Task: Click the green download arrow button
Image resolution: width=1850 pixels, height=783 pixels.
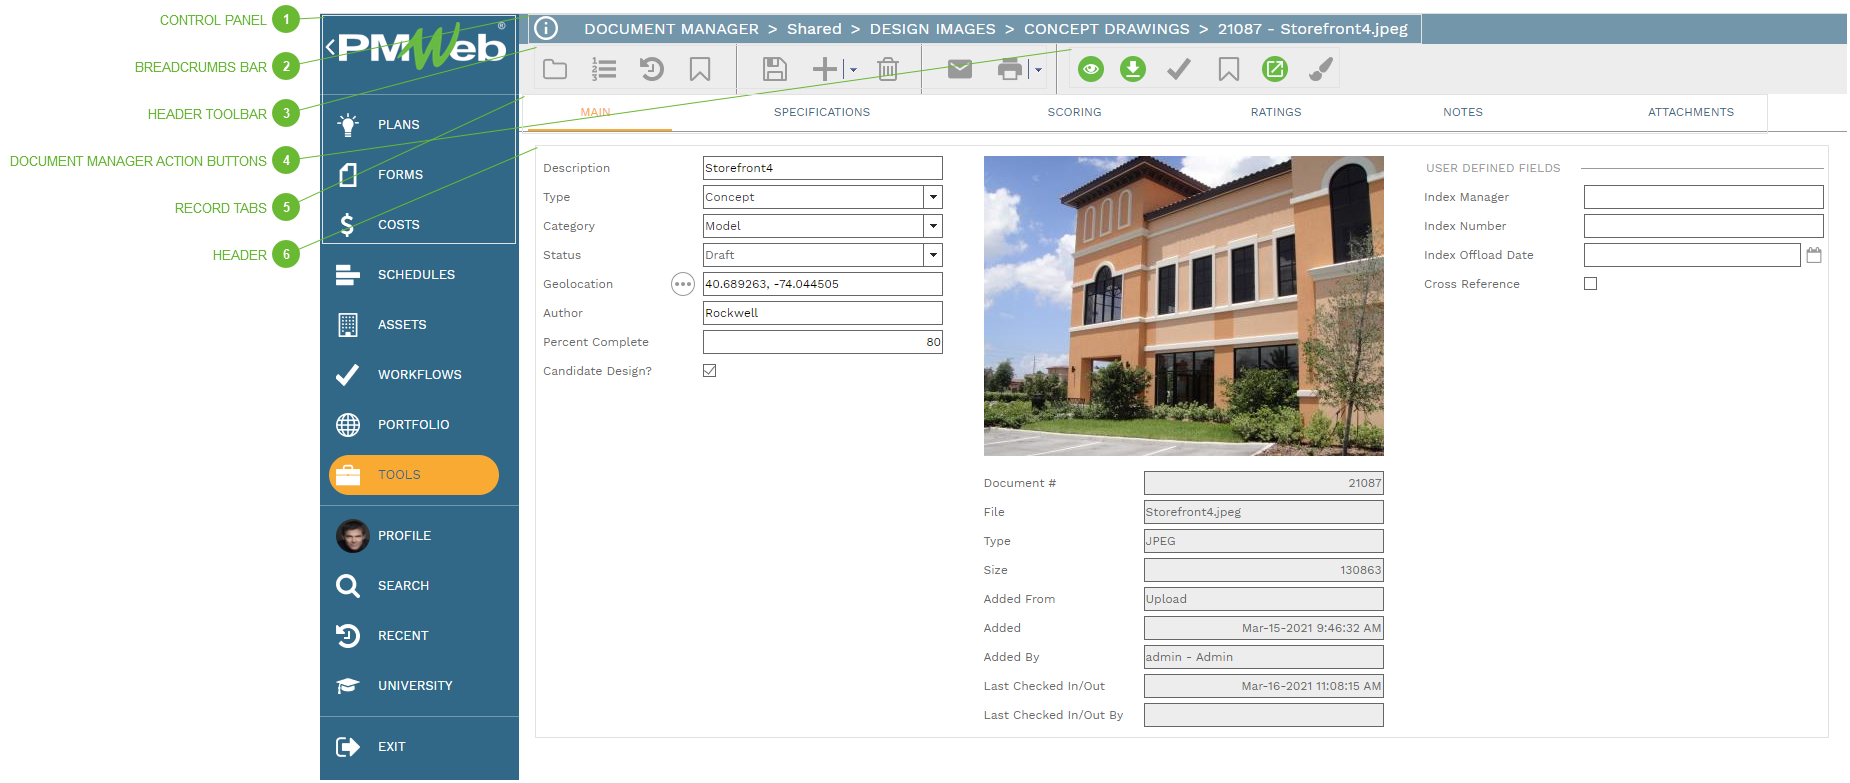Action: click(x=1132, y=69)
